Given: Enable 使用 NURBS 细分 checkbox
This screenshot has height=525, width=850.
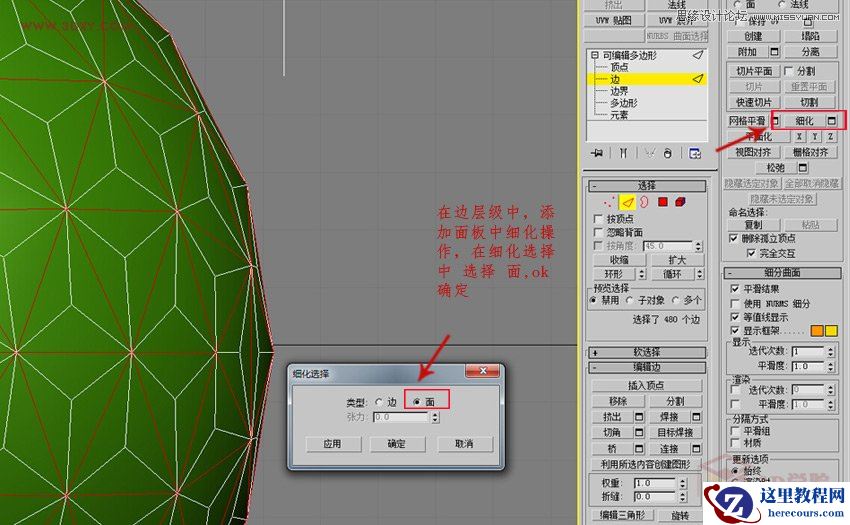Looking at the screenshot, I should (x=735, y=303).
